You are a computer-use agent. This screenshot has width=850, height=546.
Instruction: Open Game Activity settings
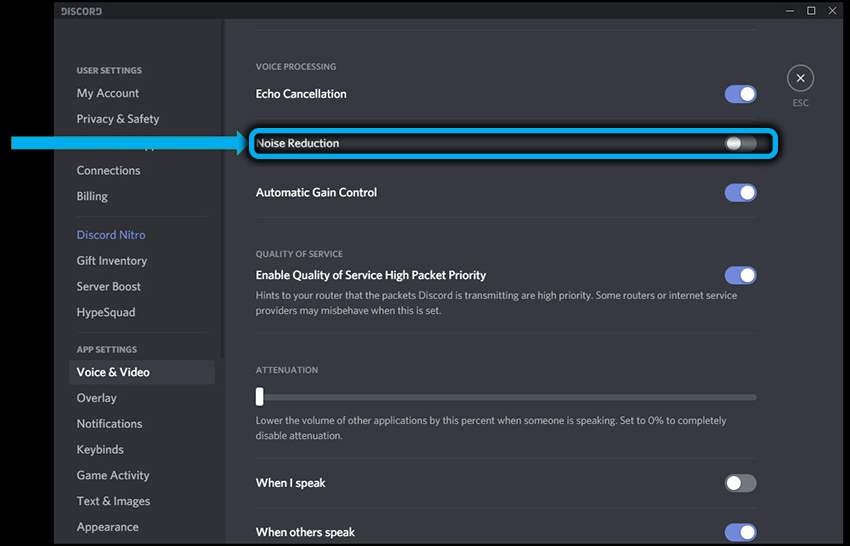click(x=113, y=476)
